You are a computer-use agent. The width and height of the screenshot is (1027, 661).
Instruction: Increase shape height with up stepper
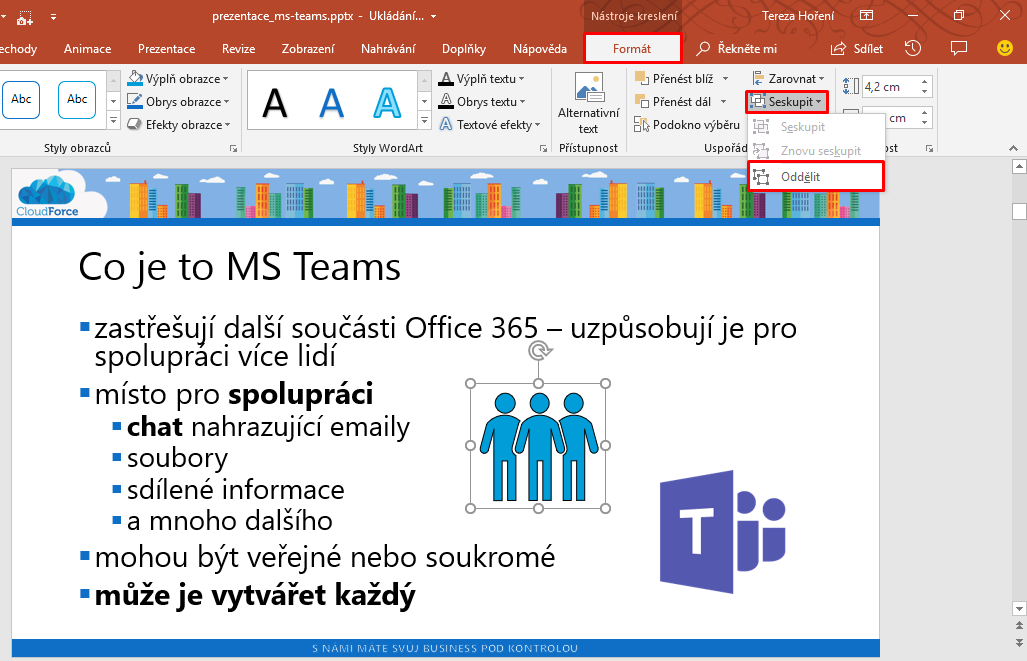[924, 83]
